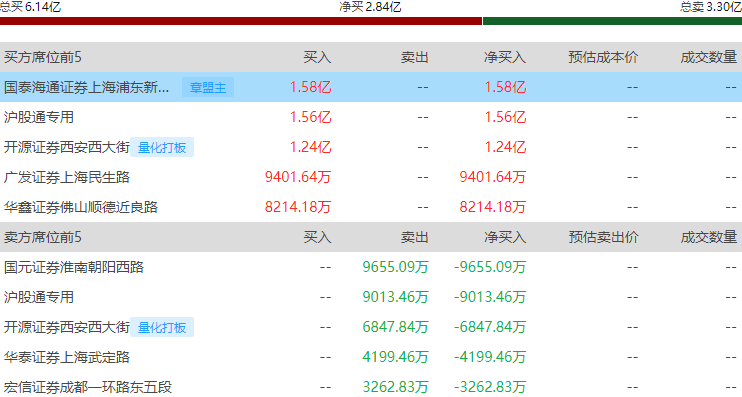Open 华鑫证券佛山顺德近良路 seat
Viewport: 742px width, 397px height.
pyautogui.click(x=81, y=207)
